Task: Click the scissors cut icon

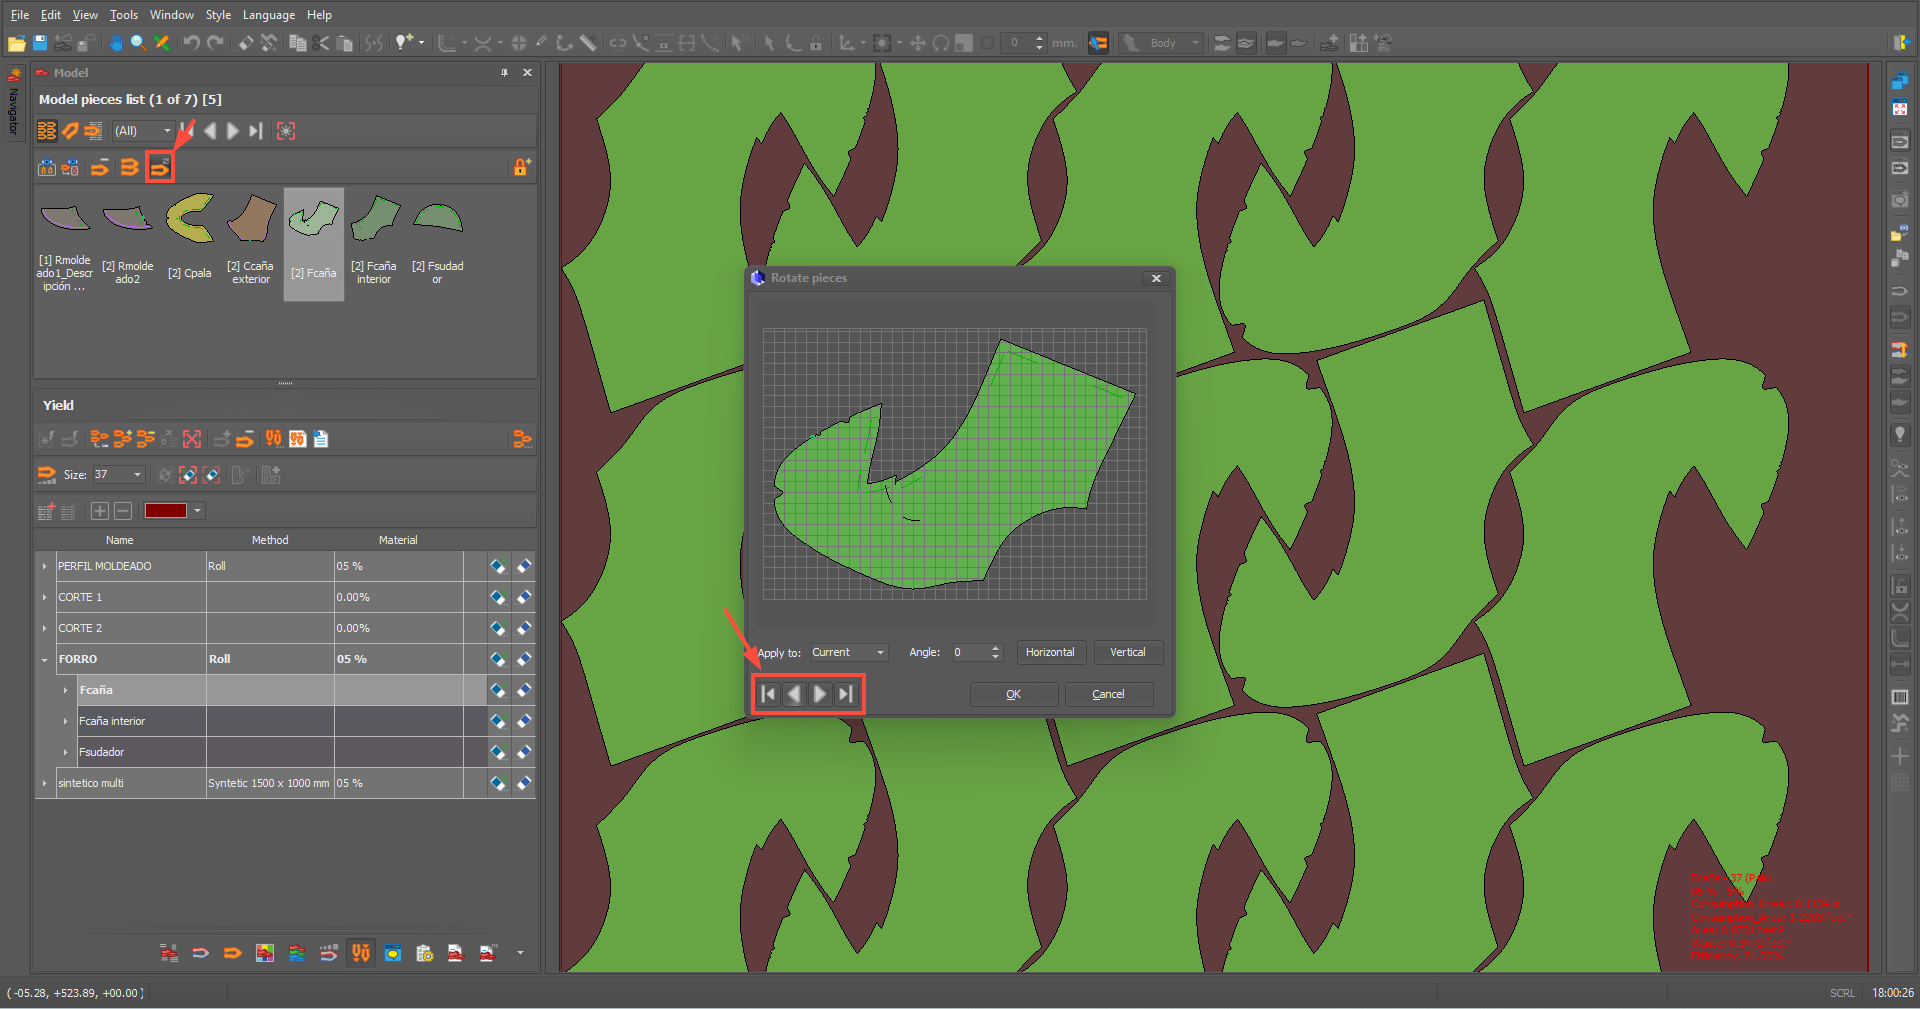Action: (321, 43)
